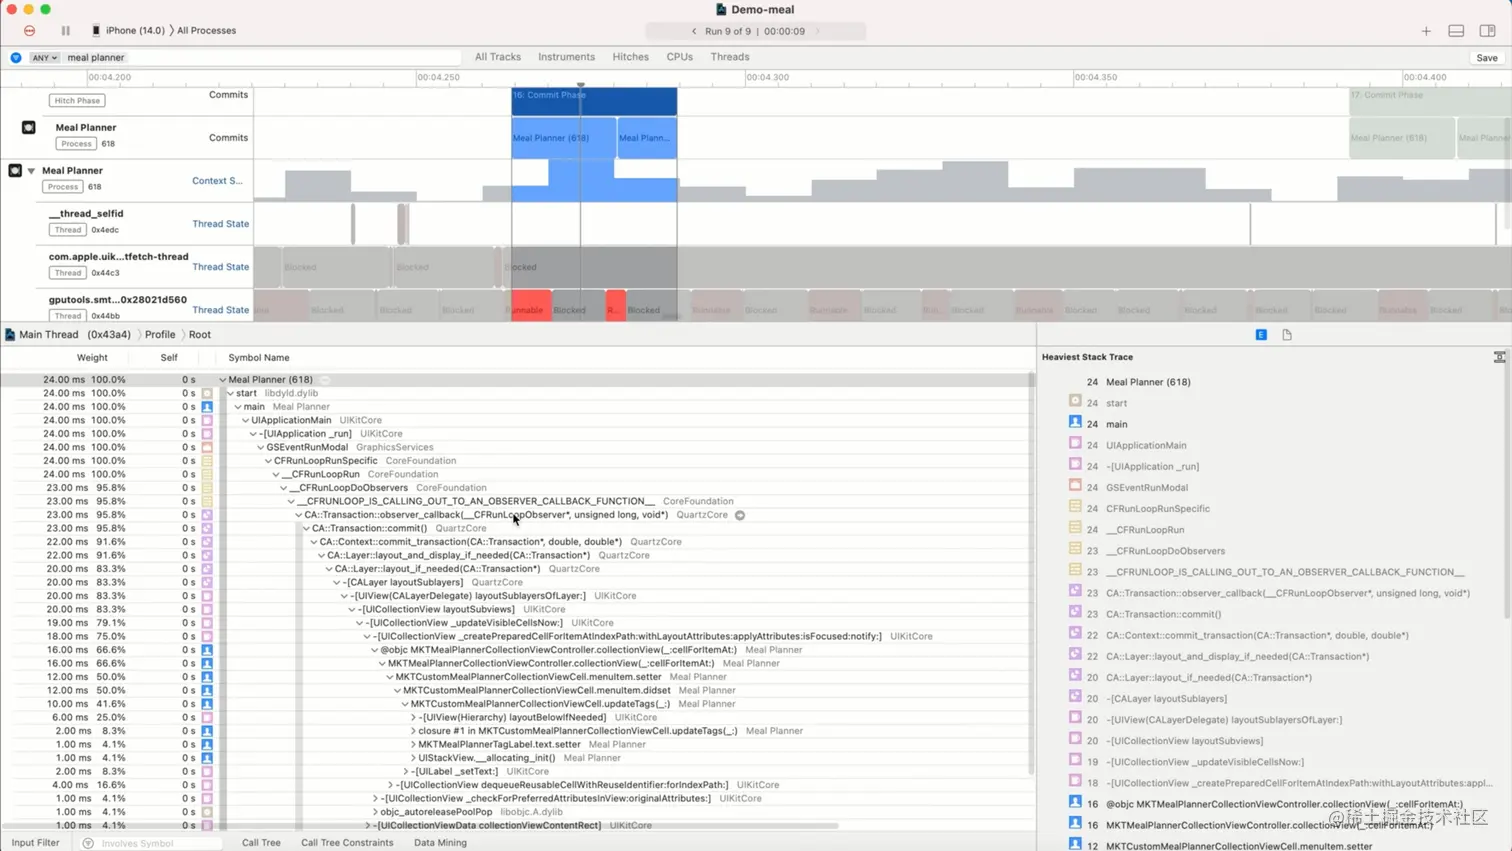Click icon beside UIApplicationMain in stack trace
Screen dimensions: 1512x851
click(1075, 444)
